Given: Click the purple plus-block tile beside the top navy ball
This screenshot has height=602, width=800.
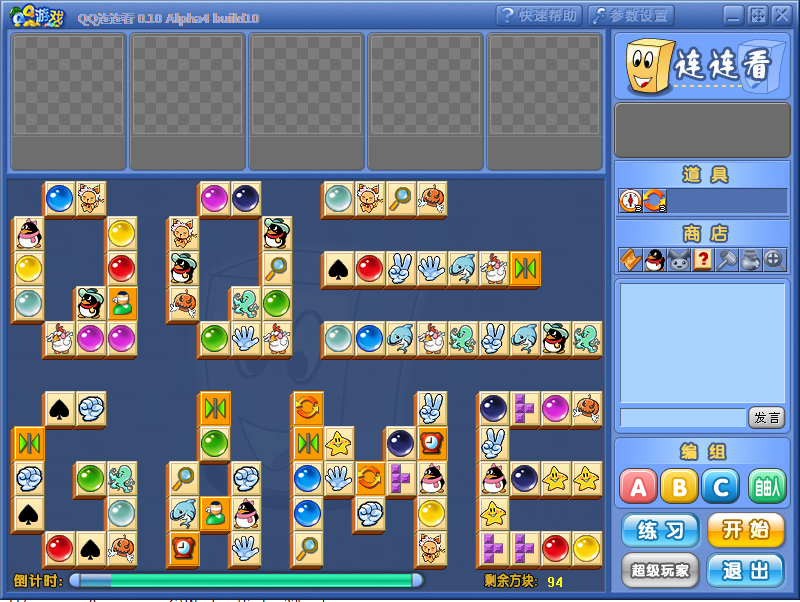Looking at the screenshot, I should tap(524, 409).
